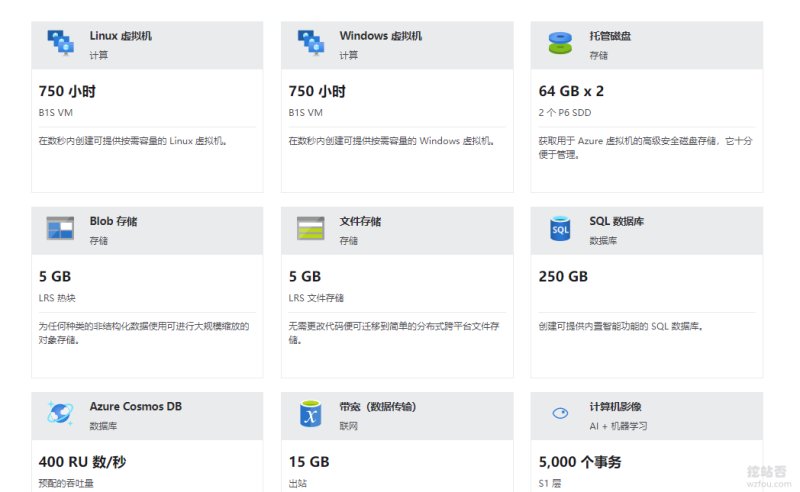Image resolution: width=800 pixels, height=492 pixels.
Task: Click B1S VM under Linux card
Action: [56, 112]
